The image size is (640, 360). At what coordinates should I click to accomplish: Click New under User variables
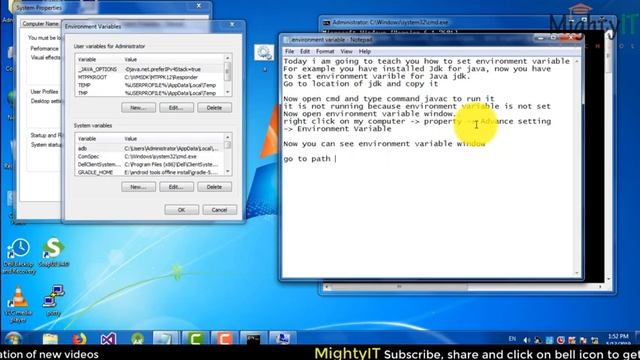138,108
